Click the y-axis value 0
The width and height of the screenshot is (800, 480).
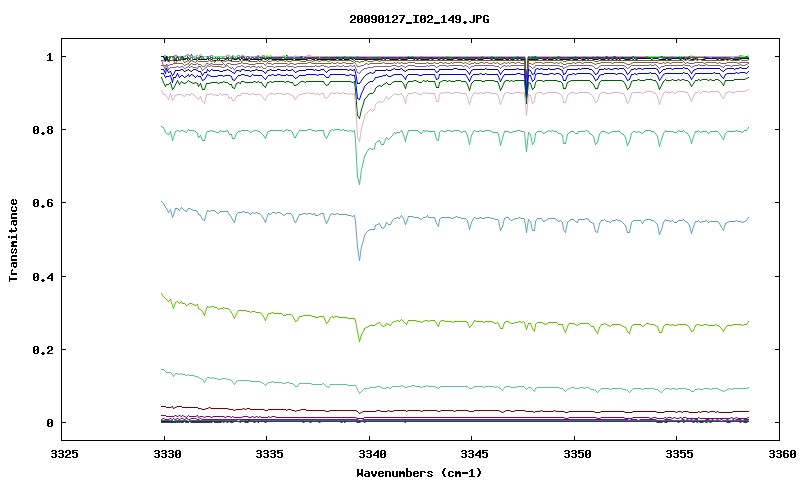coord(49,423)
